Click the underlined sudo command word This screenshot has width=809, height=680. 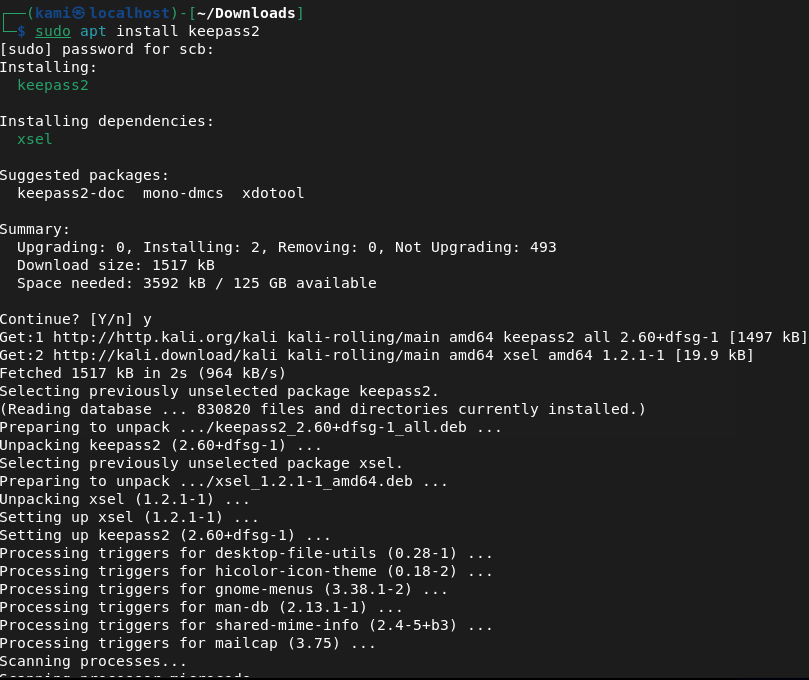tap(53, 31)
